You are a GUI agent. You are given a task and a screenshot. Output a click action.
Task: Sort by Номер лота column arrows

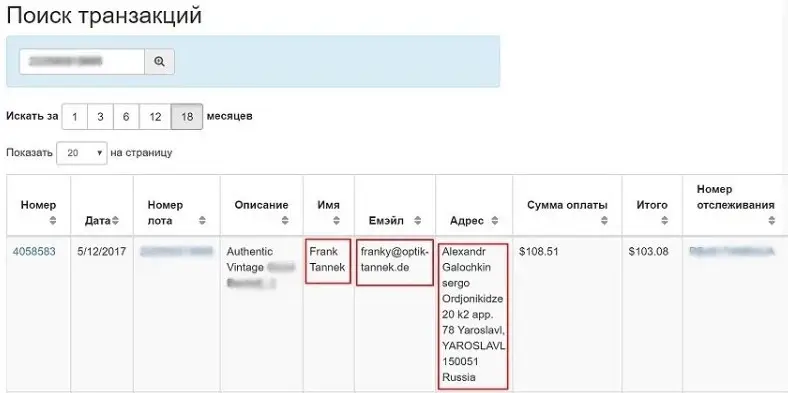(202, 221)
